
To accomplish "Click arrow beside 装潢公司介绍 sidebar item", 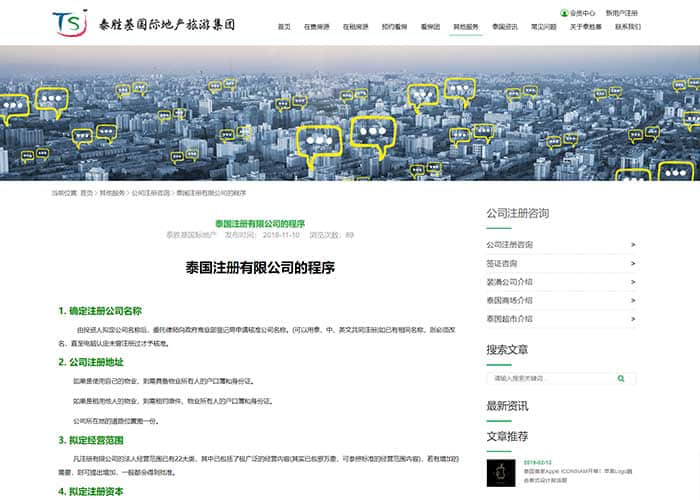I will (633, 282).
